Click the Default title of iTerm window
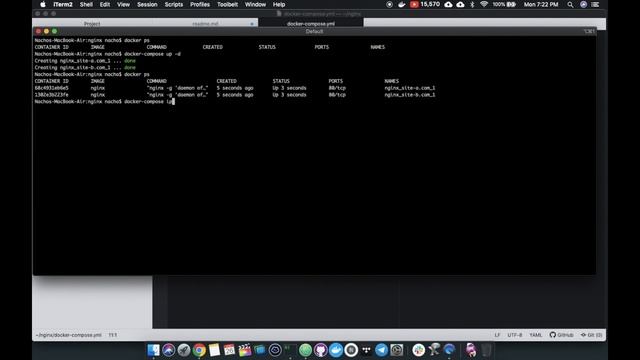640x360 pixels. (x=314, y=31)
